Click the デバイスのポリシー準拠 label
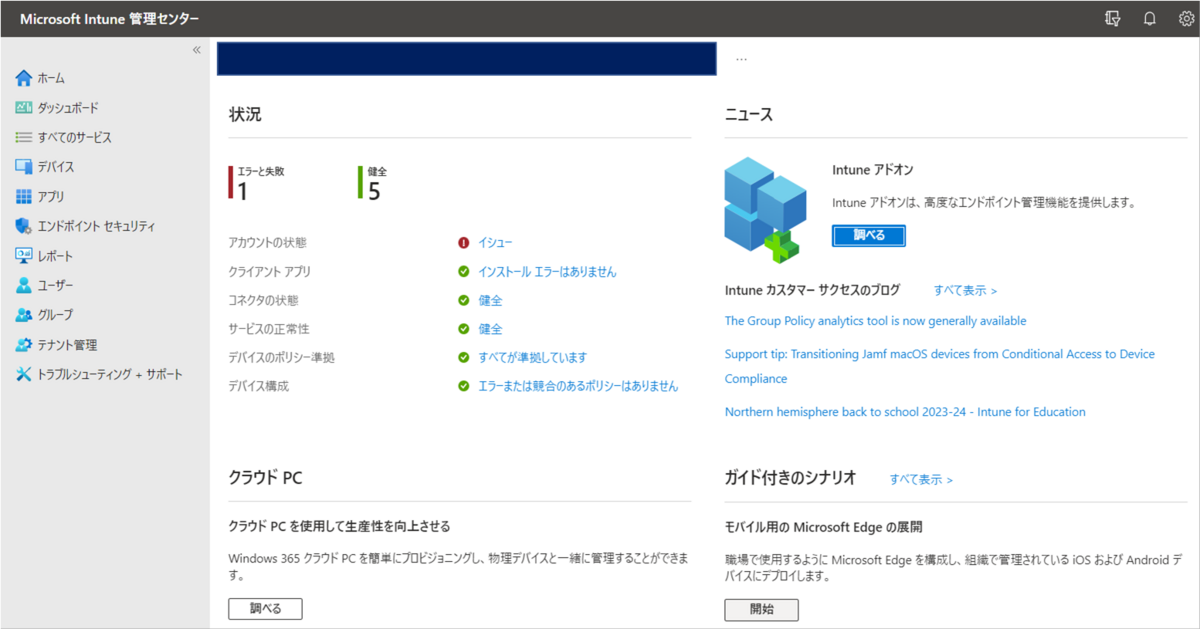The height and width of the screenshot is (629, 1200). pyautogui.click(x=281, y=357)
